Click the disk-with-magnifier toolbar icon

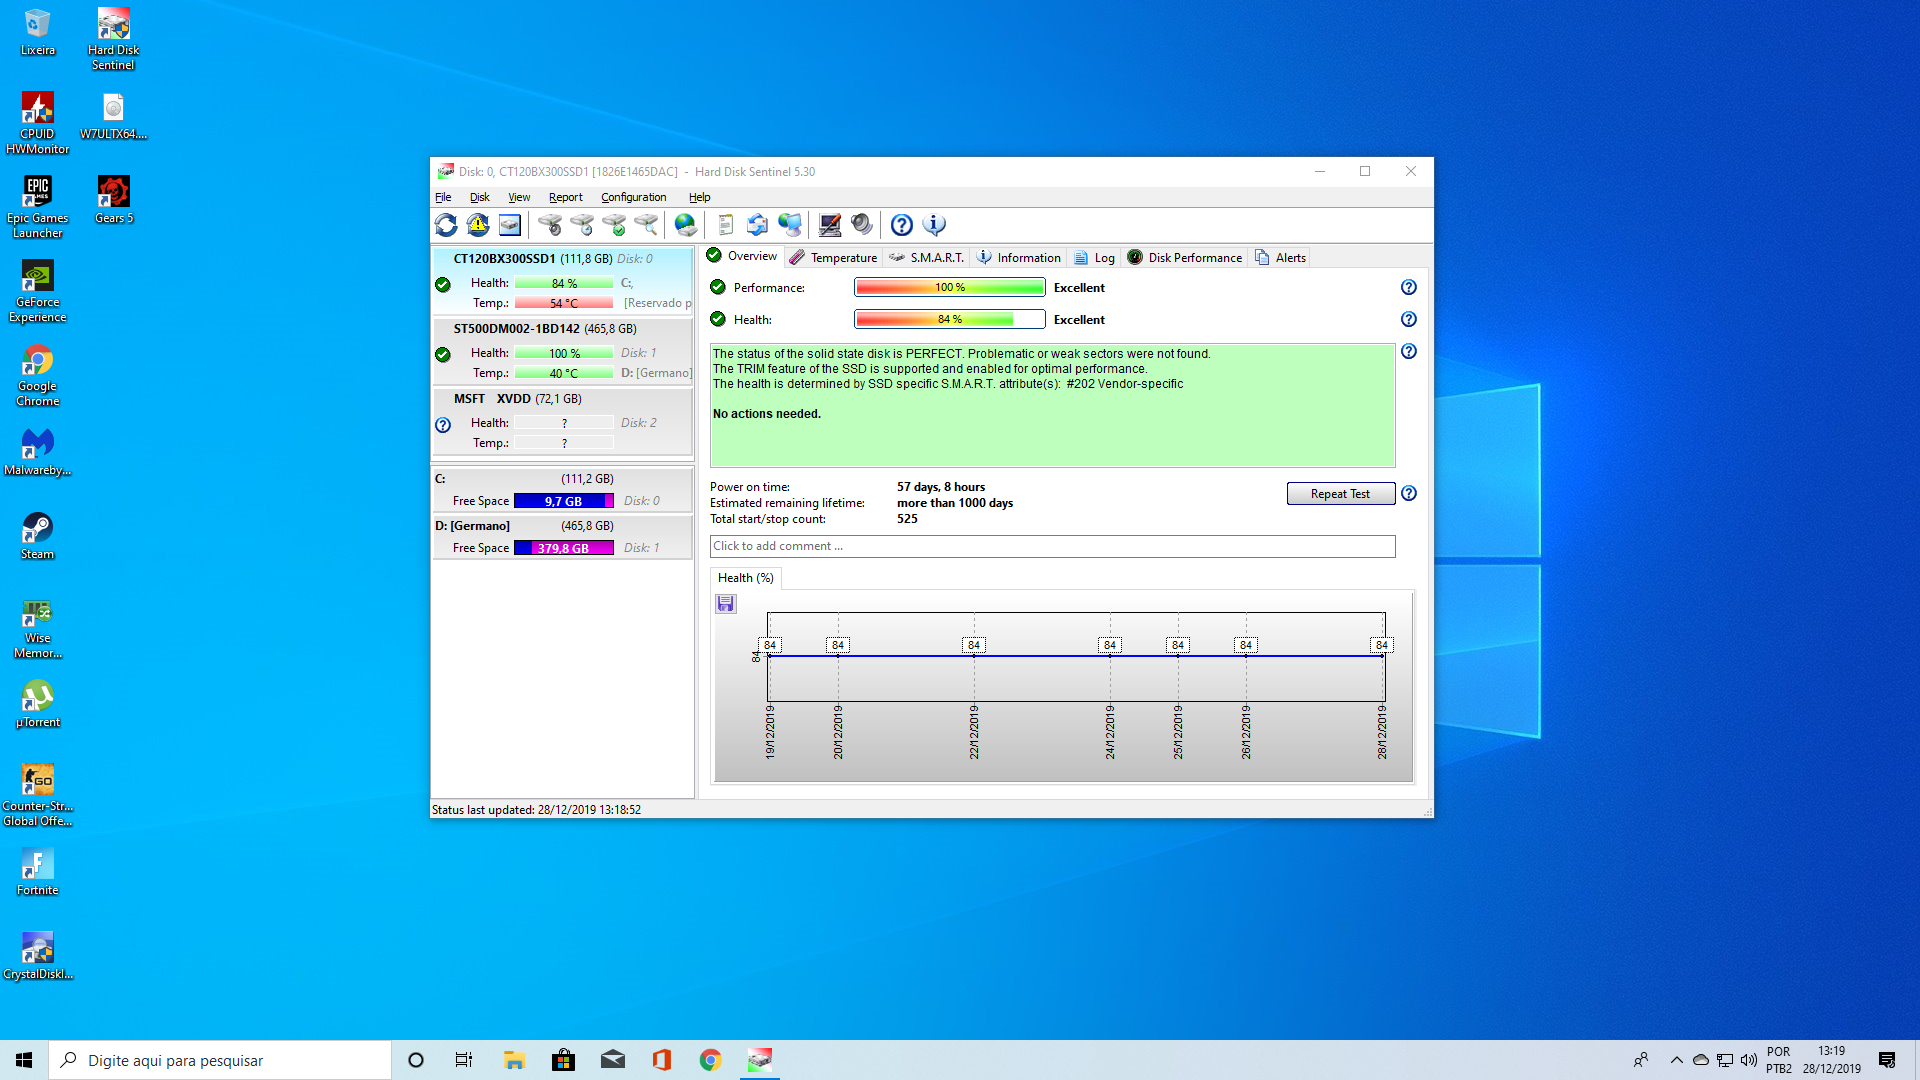pyautogui.click(x=646, y=225)
